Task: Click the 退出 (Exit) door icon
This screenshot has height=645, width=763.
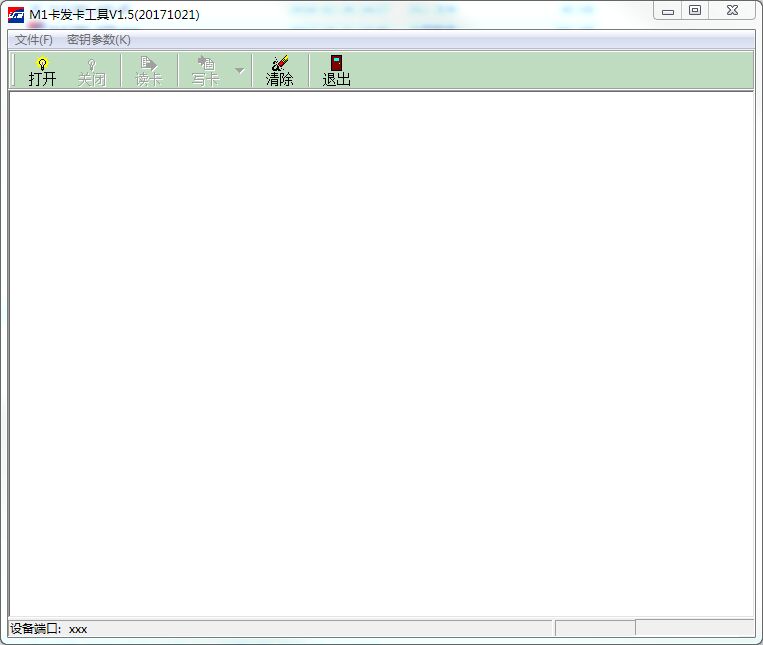Action: tap(336, 70)
